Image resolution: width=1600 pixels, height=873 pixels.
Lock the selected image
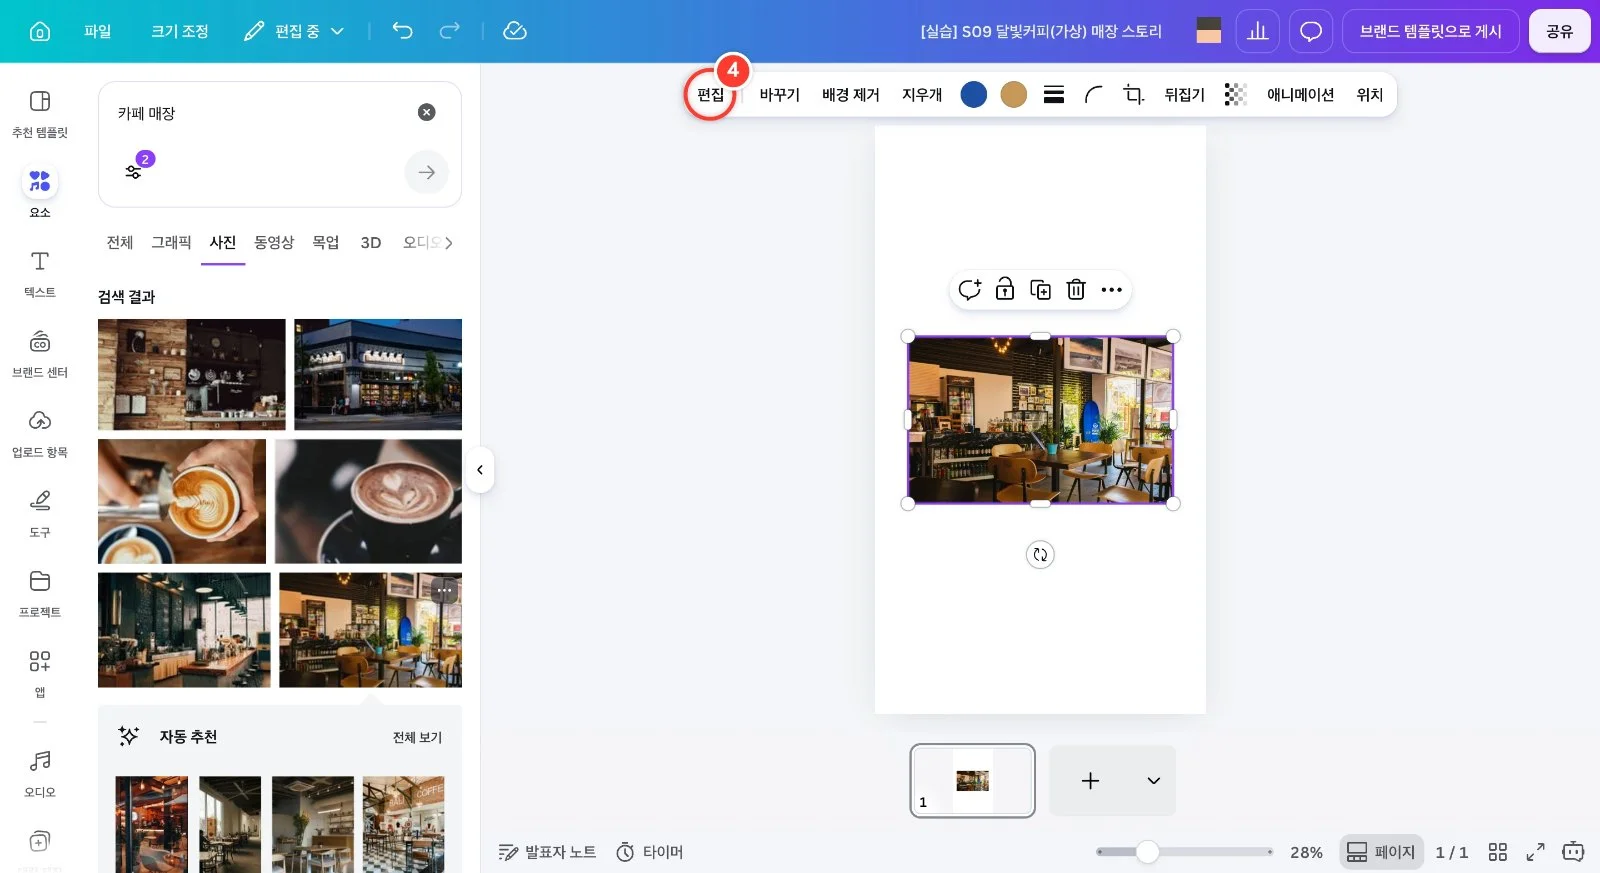pos(1005,290)
